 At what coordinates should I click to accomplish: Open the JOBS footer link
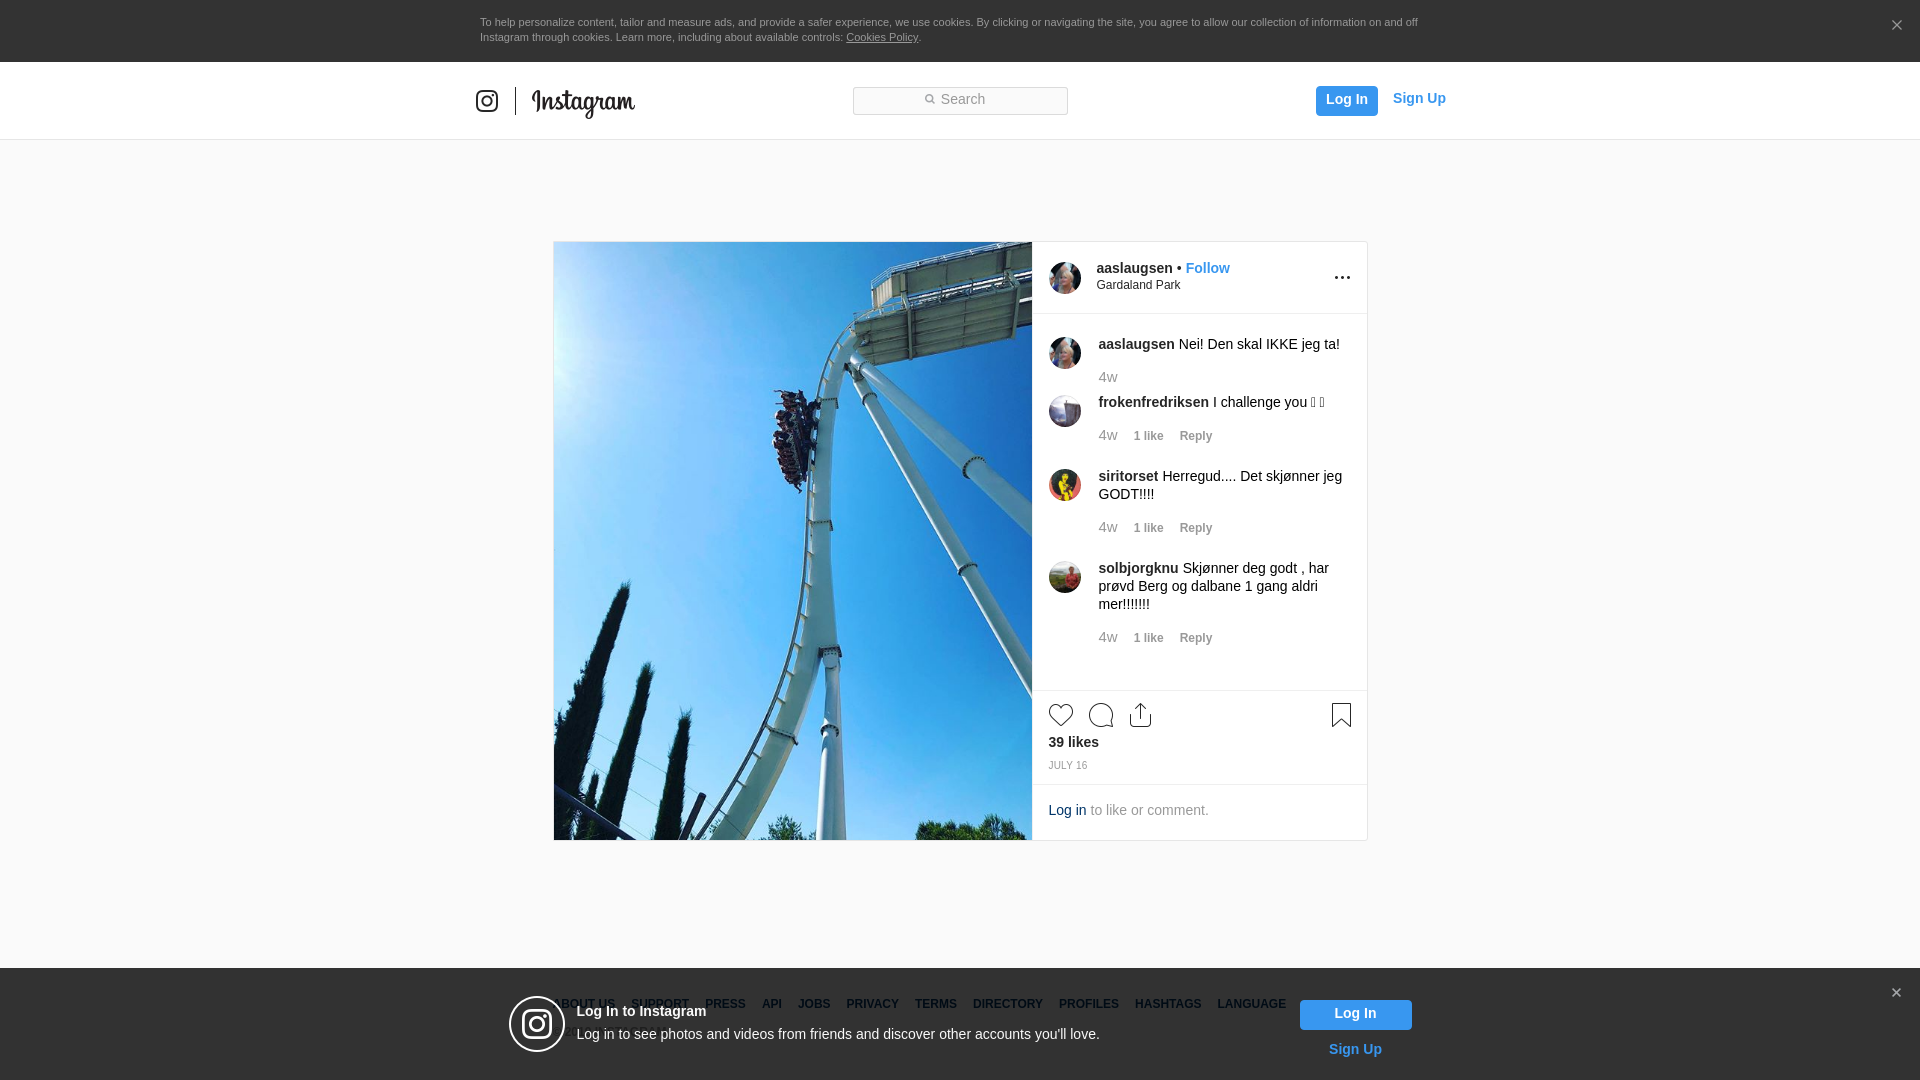tap(814, 1004)
